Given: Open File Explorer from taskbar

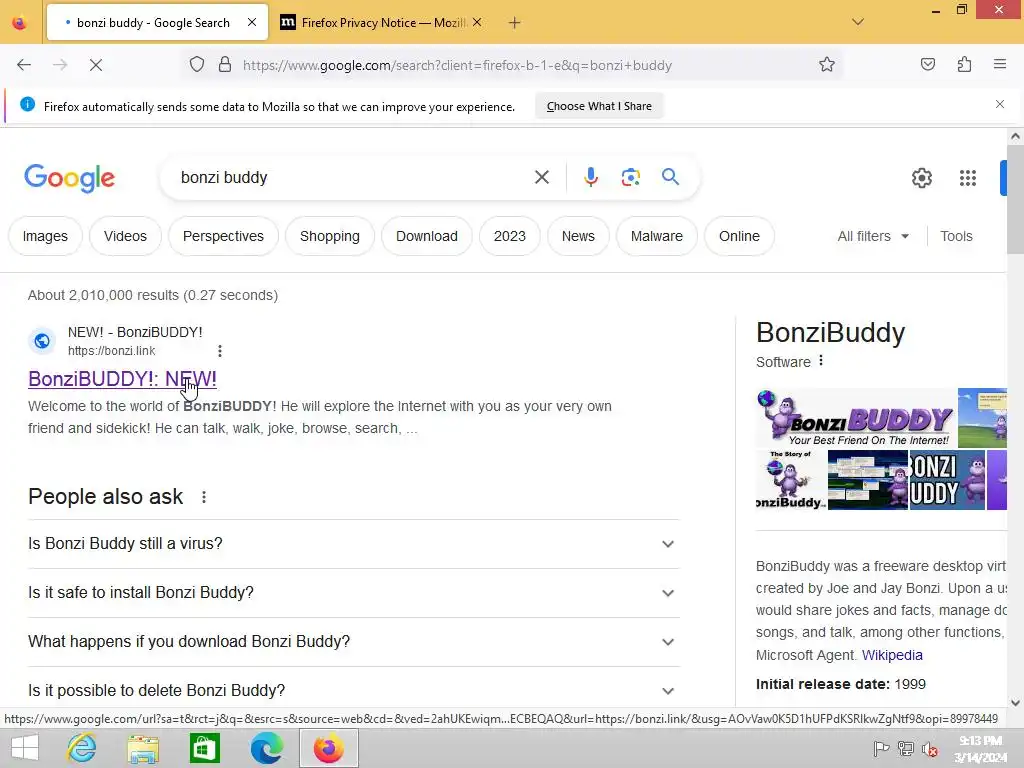Looking at the screenshot, I should (143, 748).
